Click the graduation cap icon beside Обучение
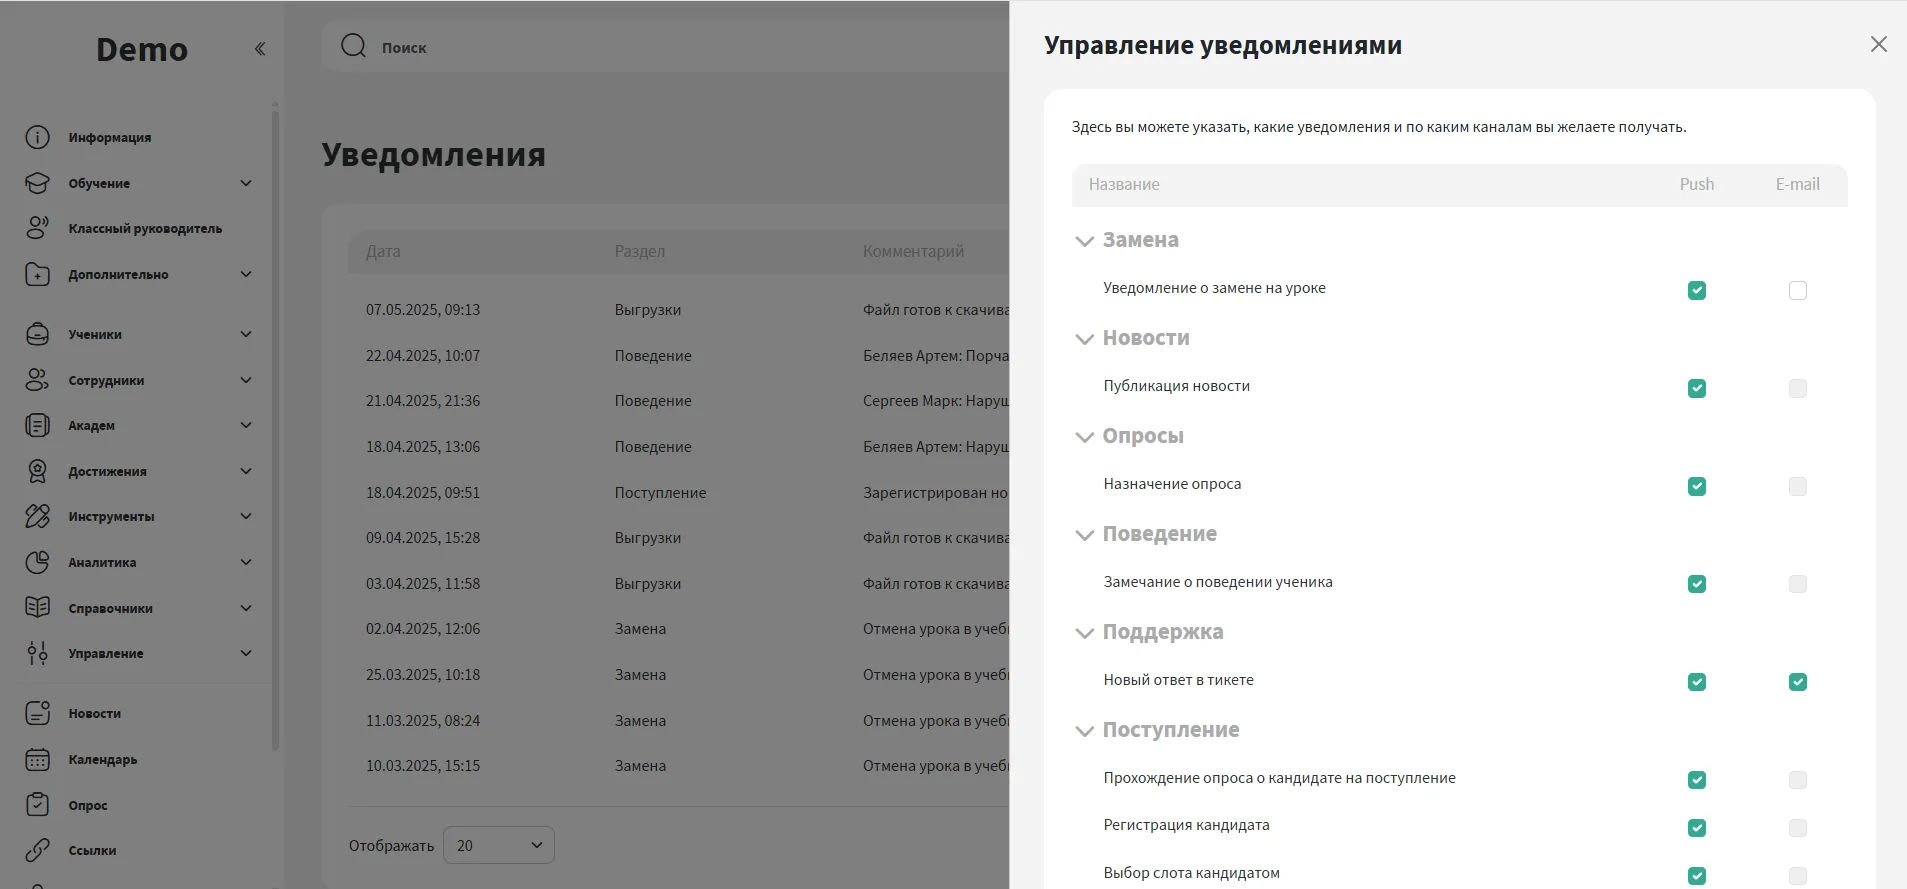1907x889 pixels. pos(37,183)
